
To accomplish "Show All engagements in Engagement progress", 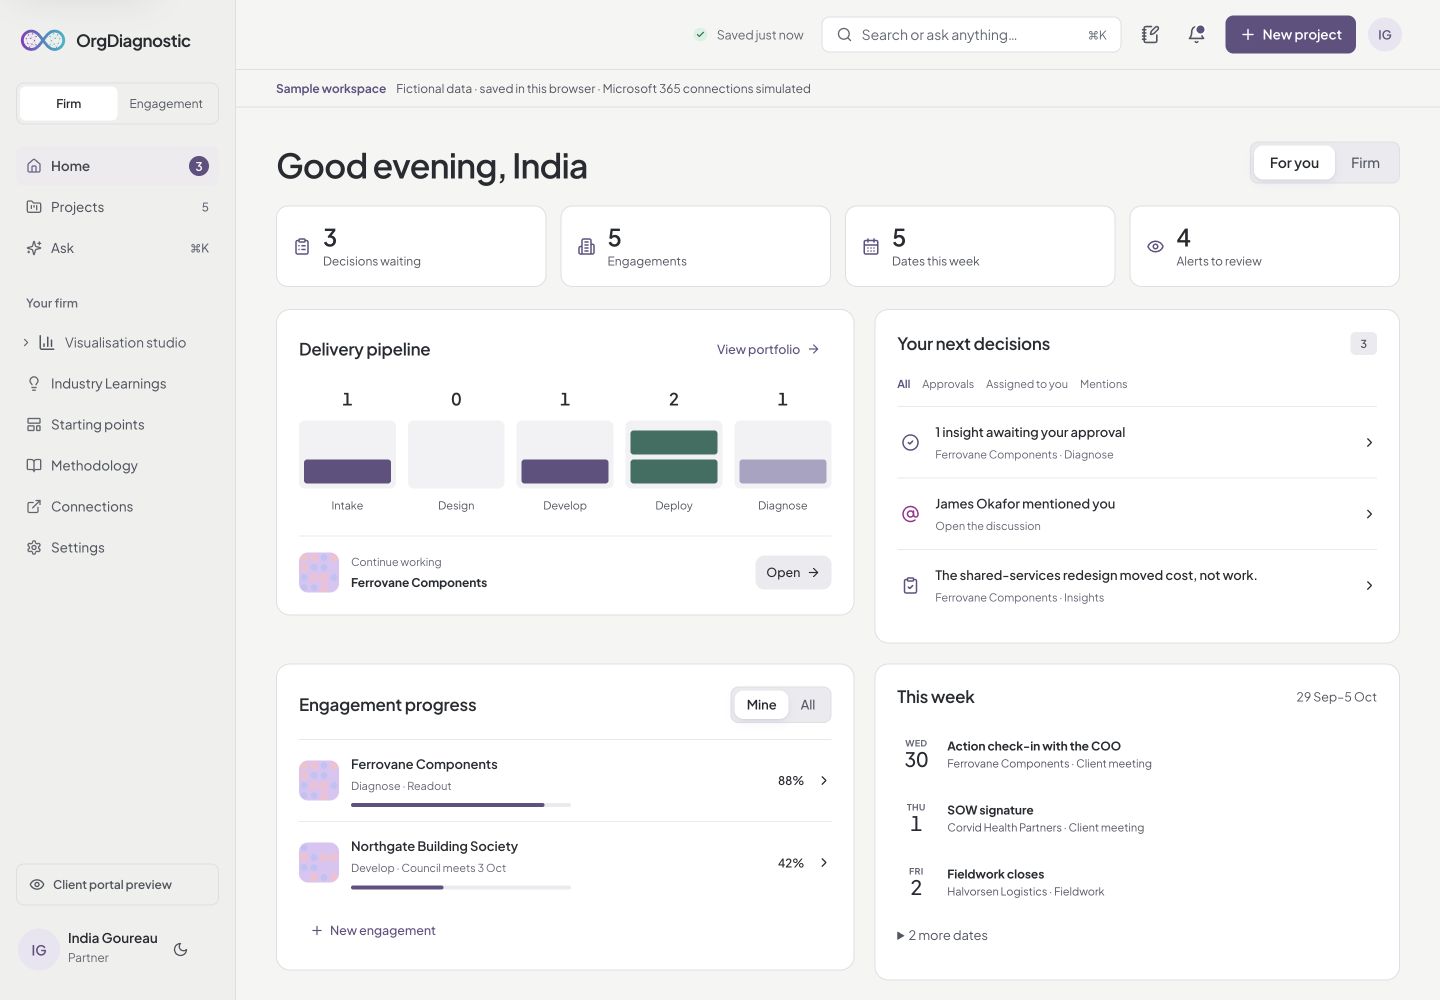I will (x=808, y=705).
